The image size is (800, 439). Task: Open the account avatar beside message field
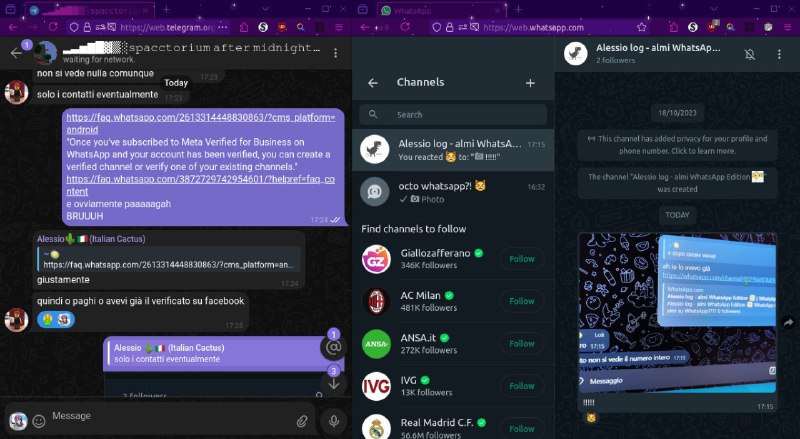coord(18,421)
